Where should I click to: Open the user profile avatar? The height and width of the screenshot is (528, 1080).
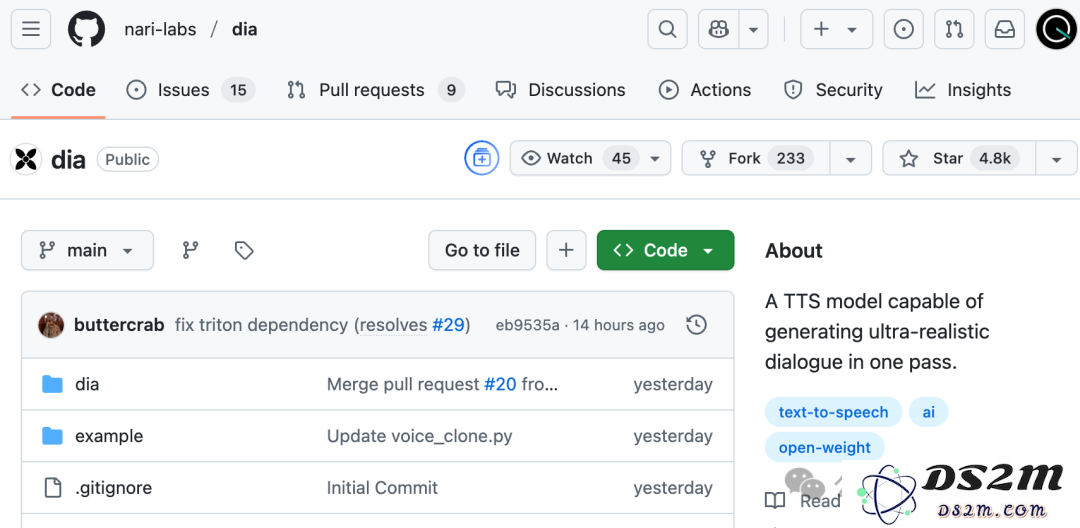tap(1056, 30)
